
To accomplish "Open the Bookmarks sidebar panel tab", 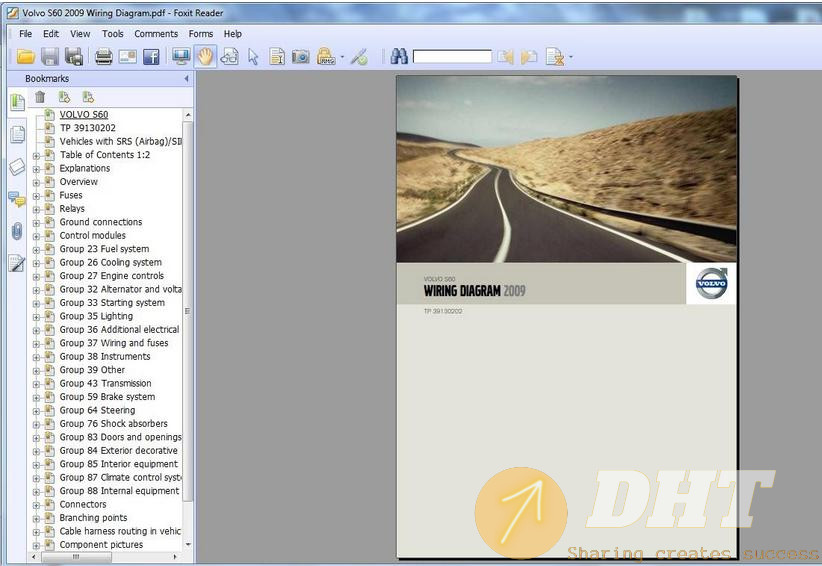I will point(17,102).
